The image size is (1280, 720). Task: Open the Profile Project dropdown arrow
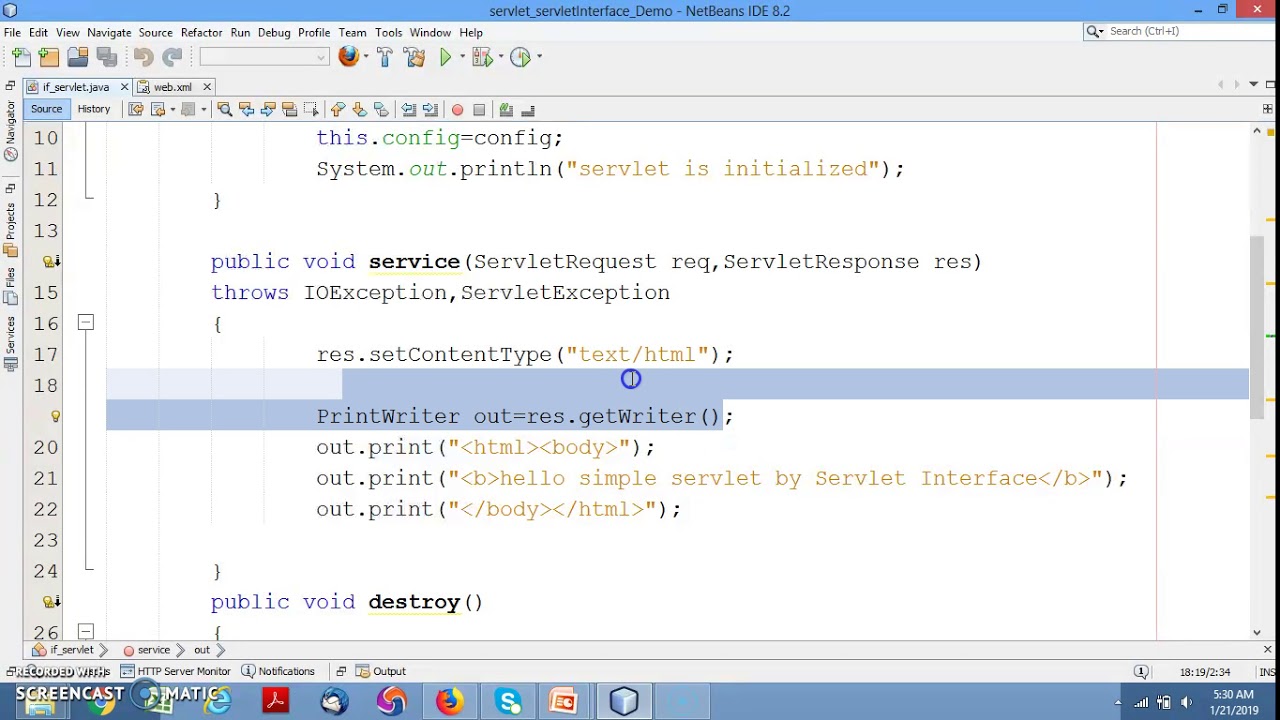539,57
